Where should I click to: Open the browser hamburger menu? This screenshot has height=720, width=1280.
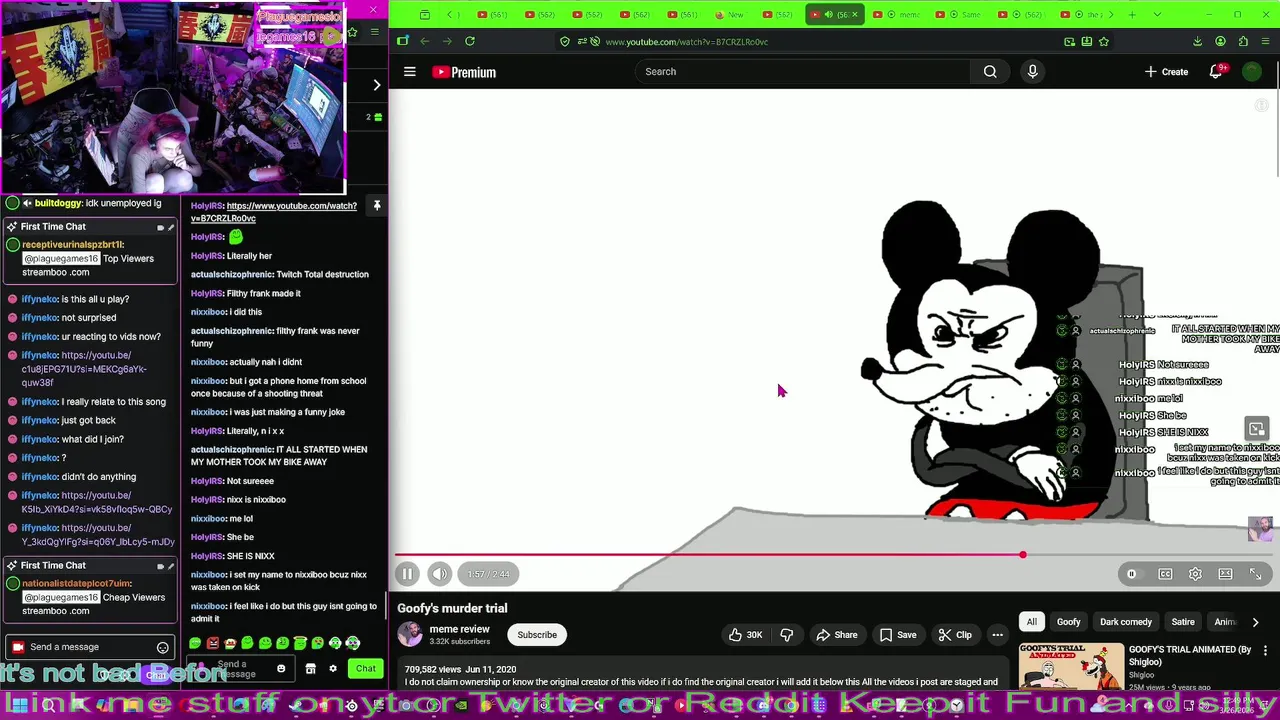1265,41
